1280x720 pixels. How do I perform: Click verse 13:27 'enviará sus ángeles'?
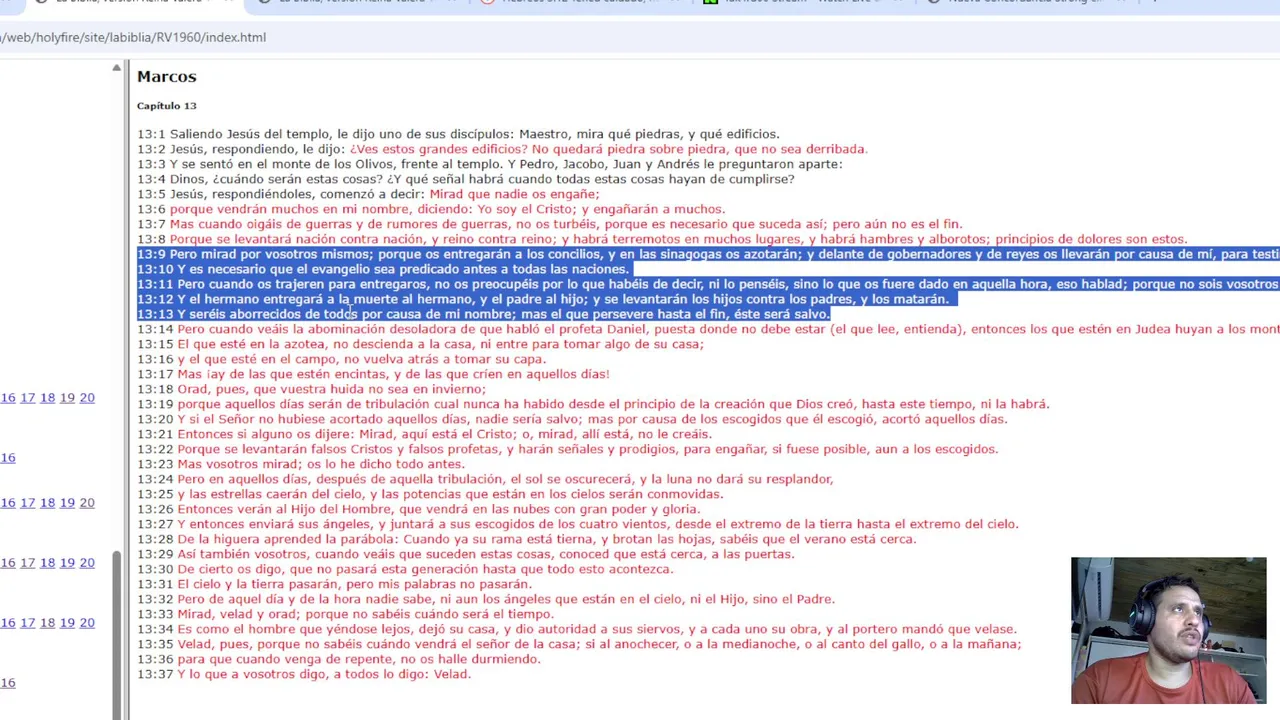click(578, 524)
